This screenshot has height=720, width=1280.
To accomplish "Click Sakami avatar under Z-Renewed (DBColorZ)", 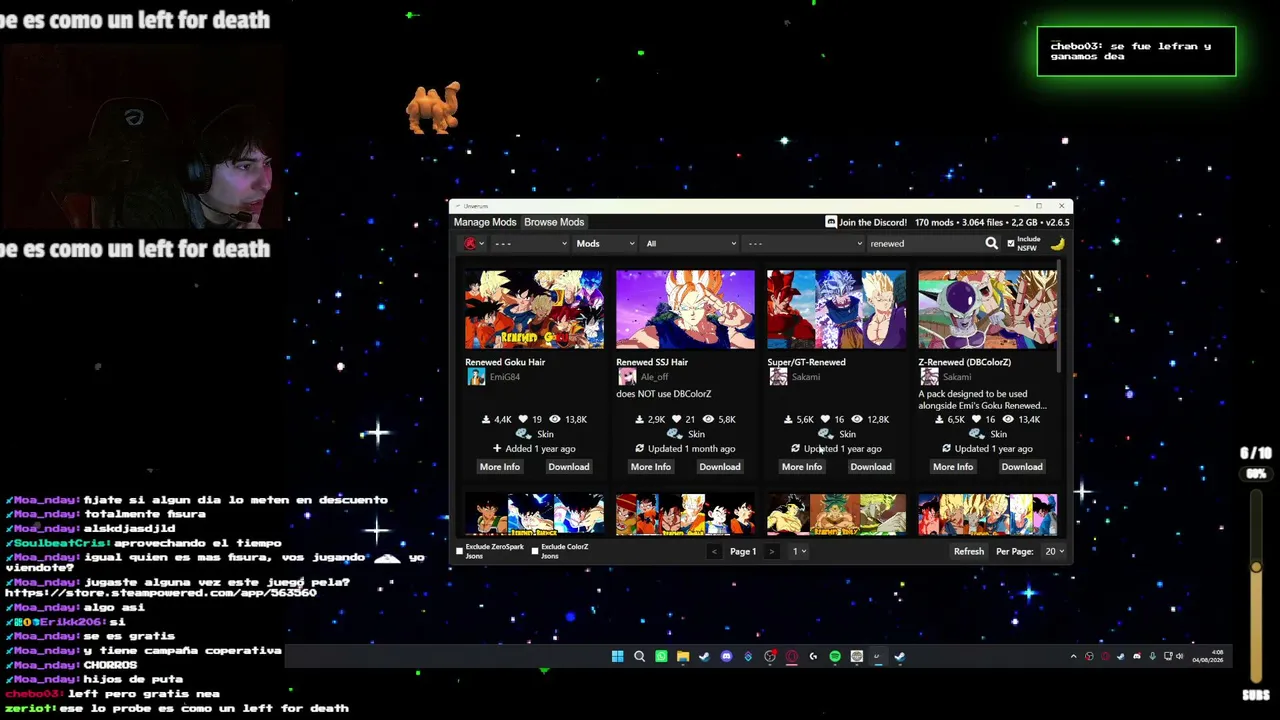I will coord(929,377).
